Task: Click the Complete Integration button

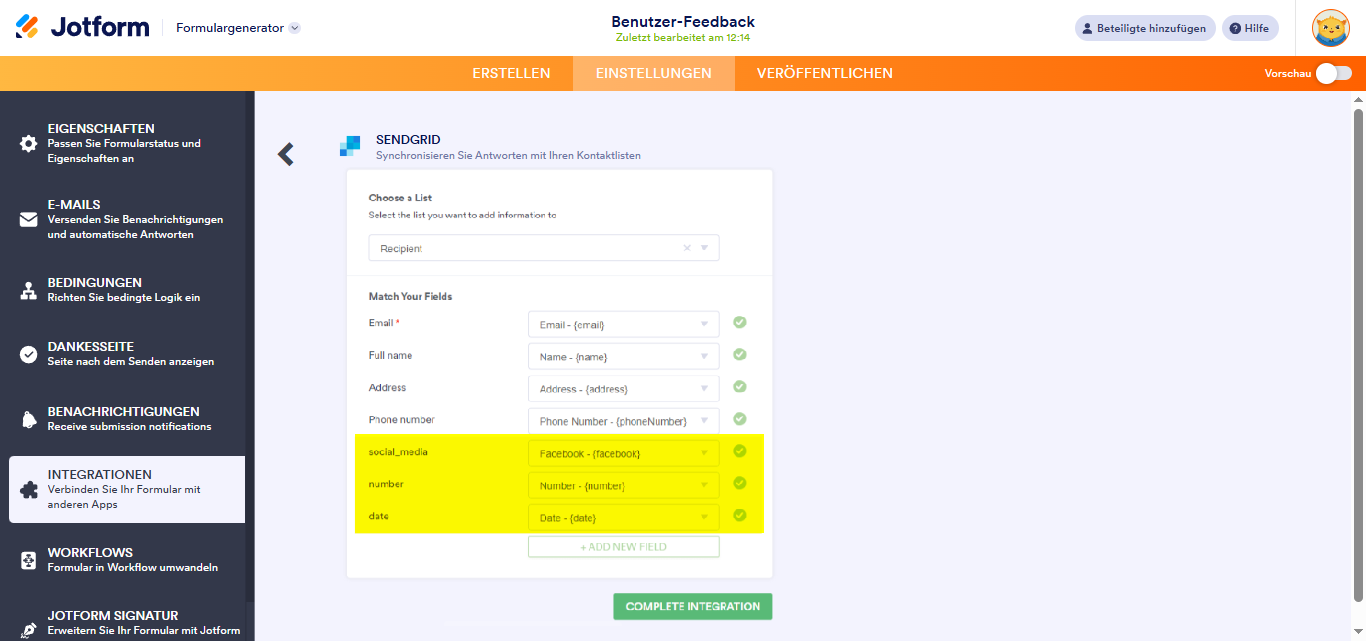Action: pyautogui.click(x=692, y=606)
